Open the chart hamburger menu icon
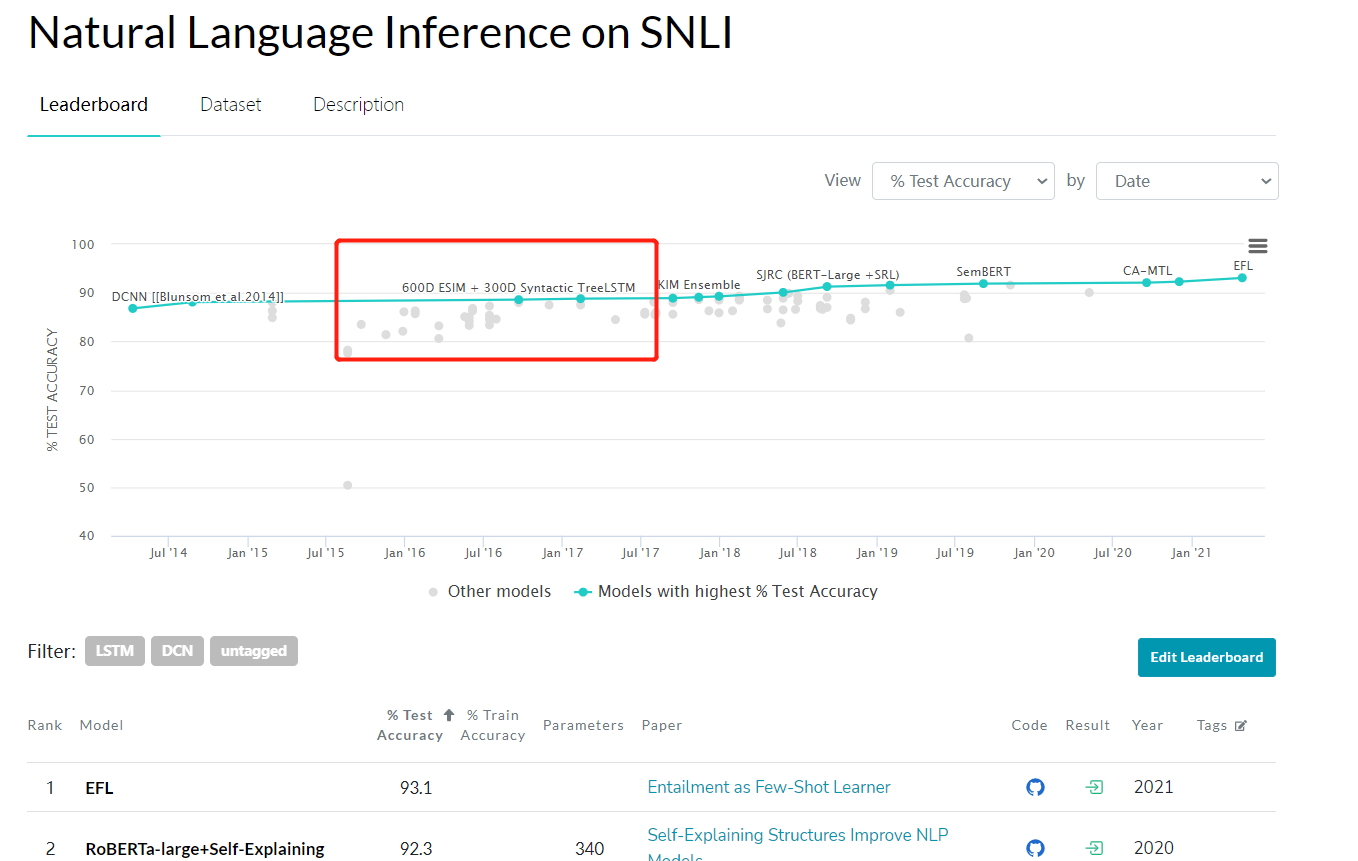Viewport: 1358px width, 861px height. click(x=1257, y=246)
